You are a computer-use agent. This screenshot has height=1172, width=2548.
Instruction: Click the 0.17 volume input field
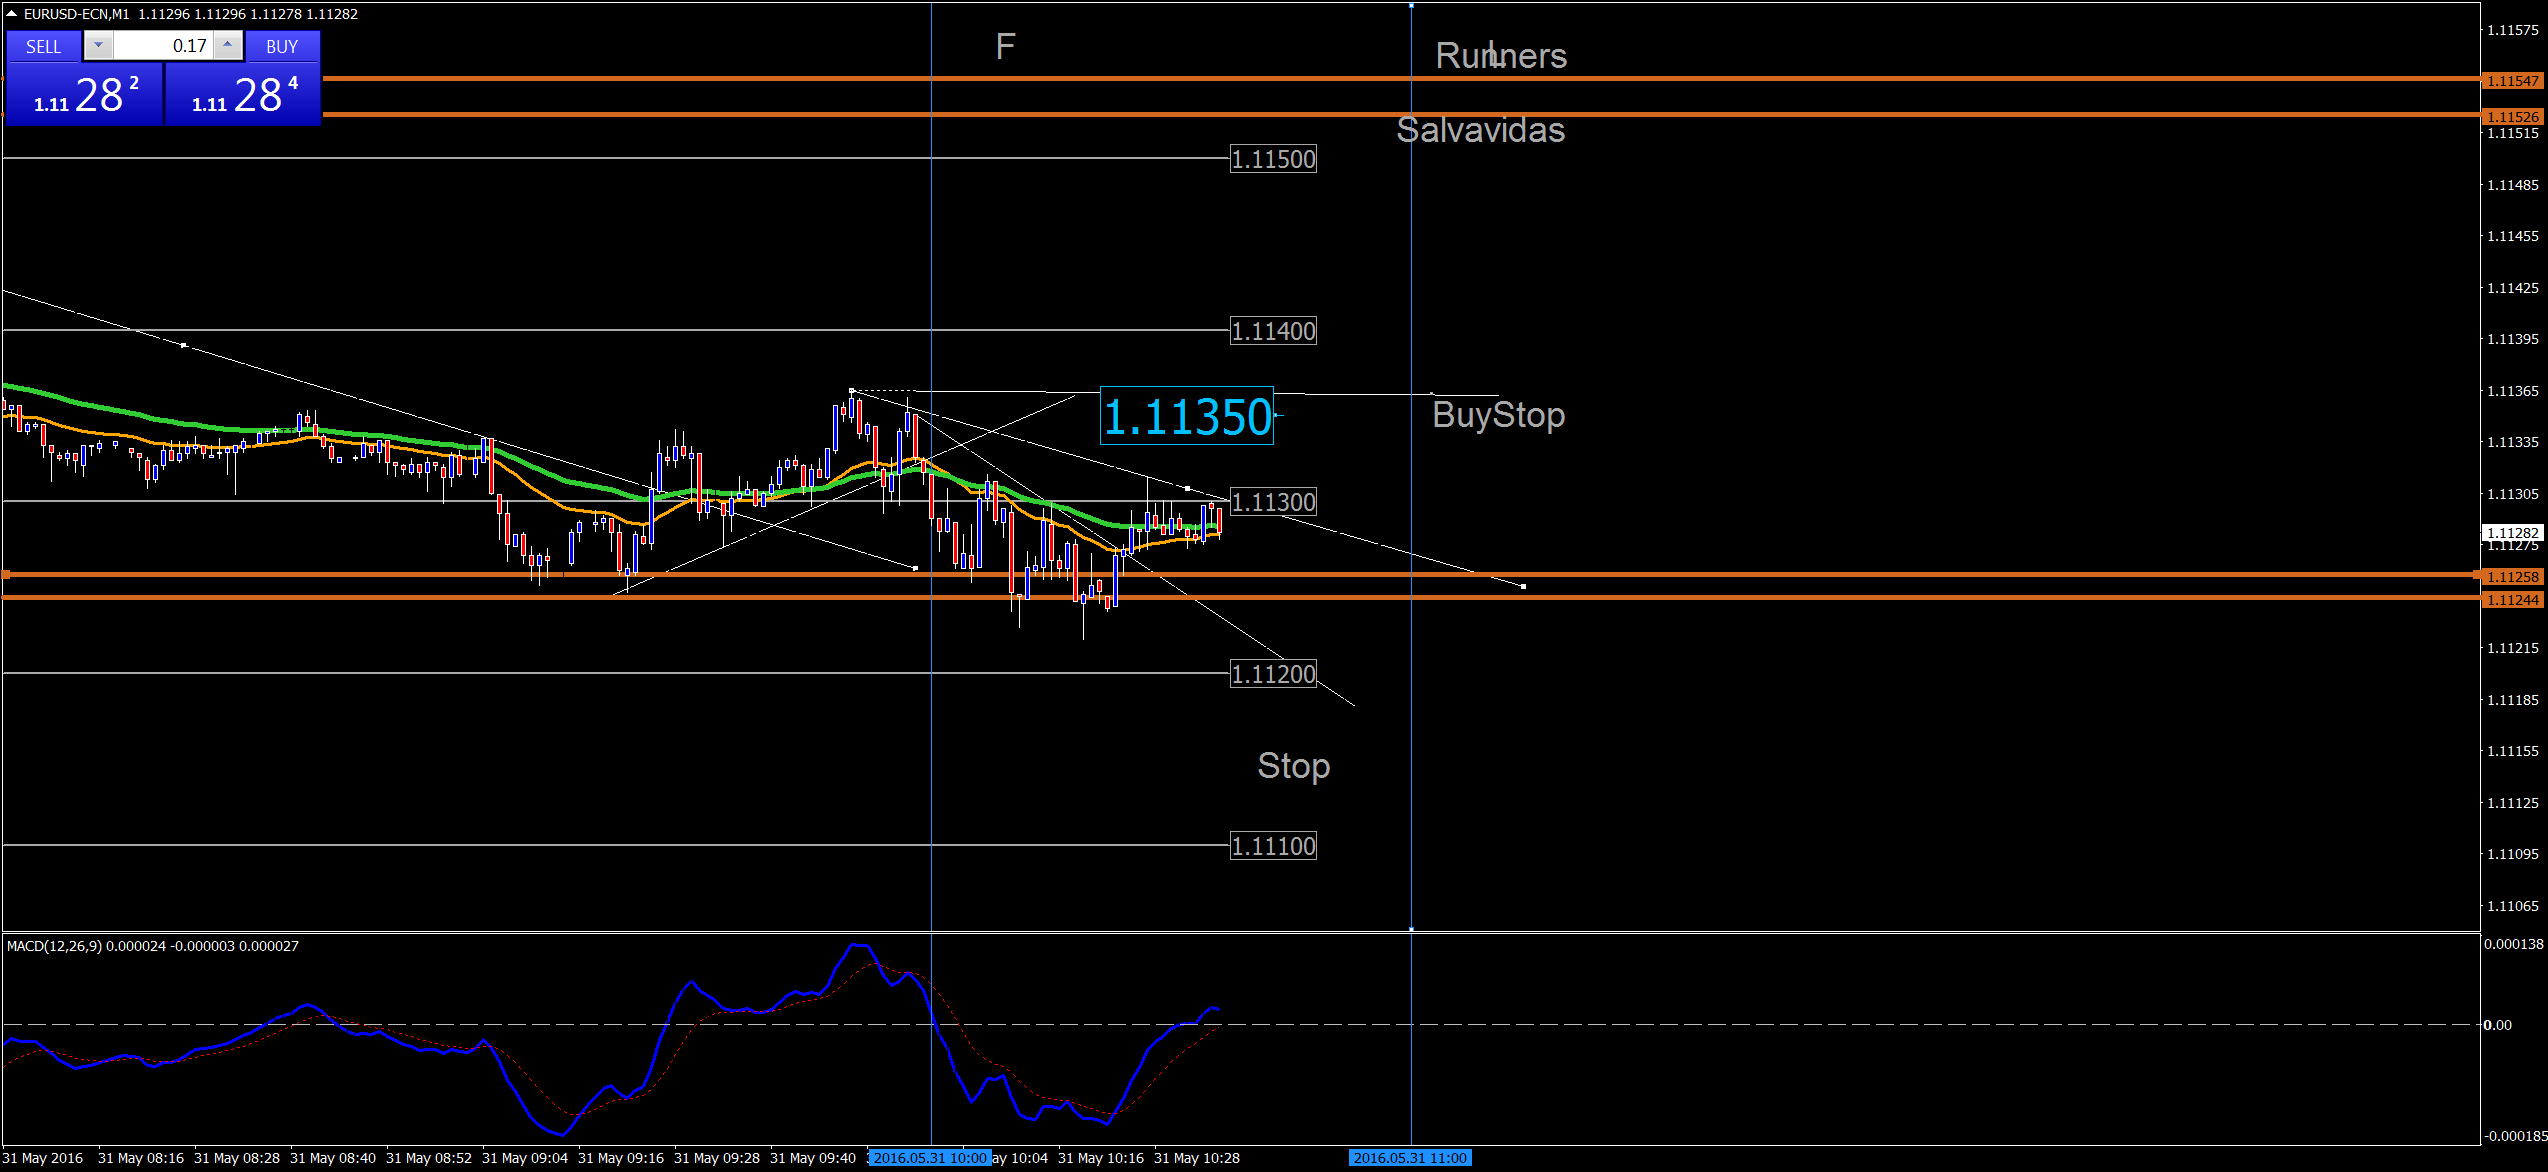click(x=163, y=46)
